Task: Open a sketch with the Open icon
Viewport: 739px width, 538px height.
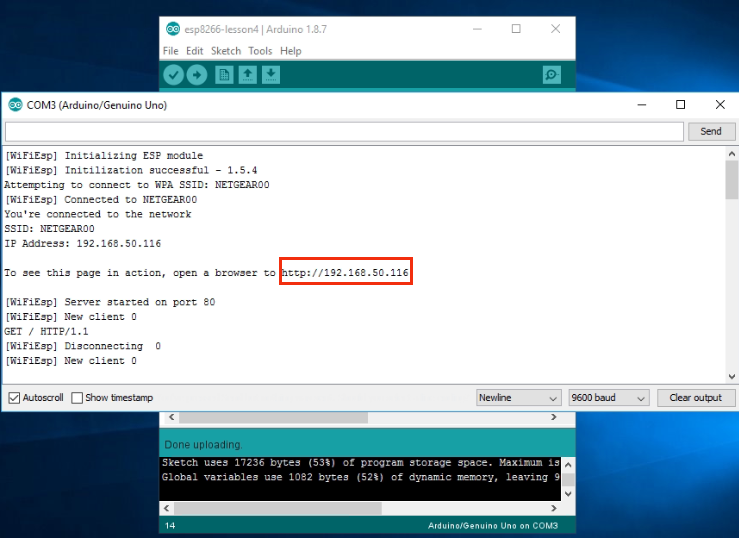Action: [x=247, y=75]
